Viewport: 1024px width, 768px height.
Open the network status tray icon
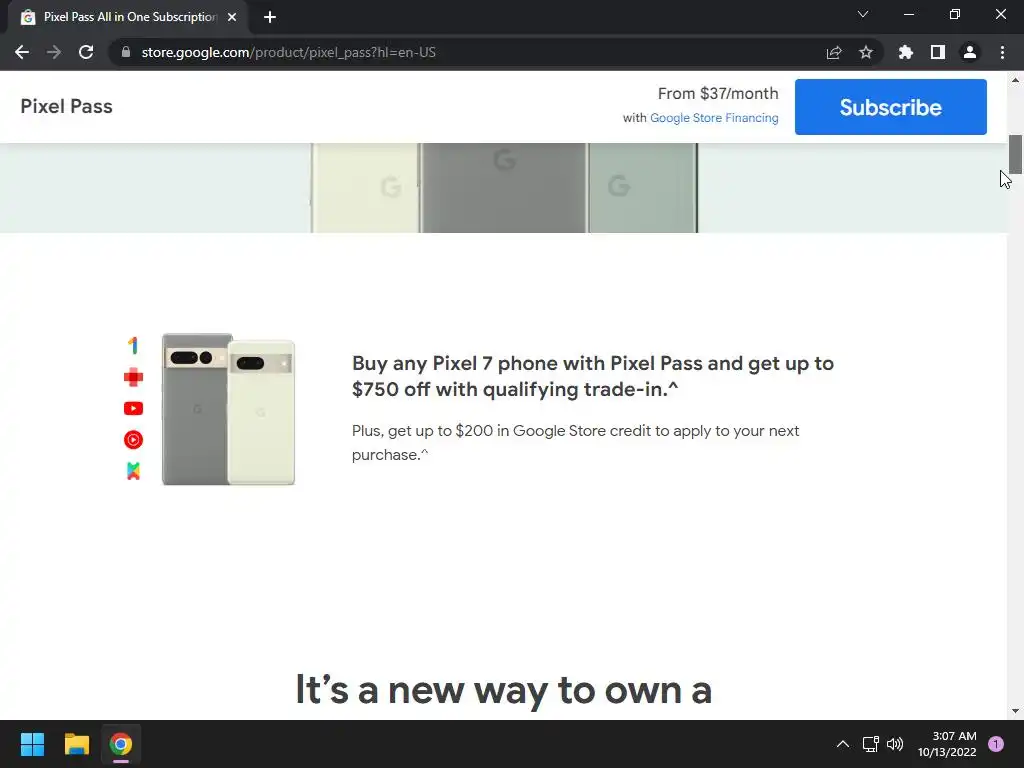coord(871,744)
